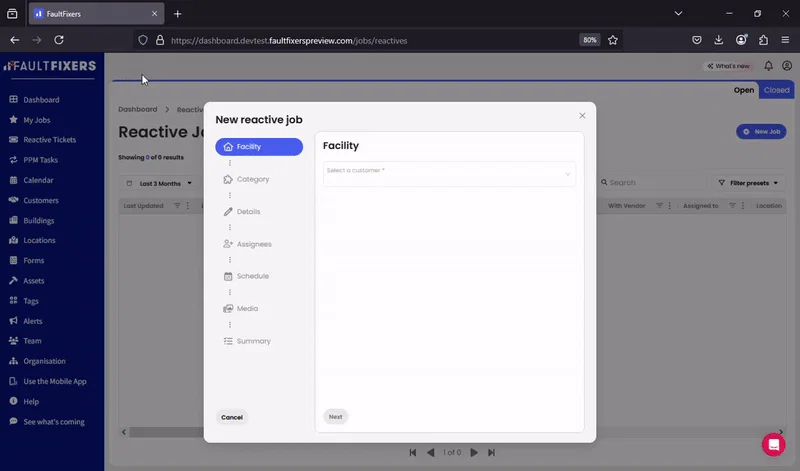
Task: Go back in the browser
Action: click(14, 40)
